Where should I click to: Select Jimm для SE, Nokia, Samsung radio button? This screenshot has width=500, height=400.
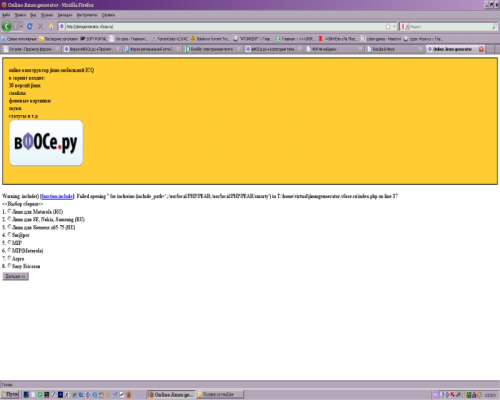[x=9, y=219]
